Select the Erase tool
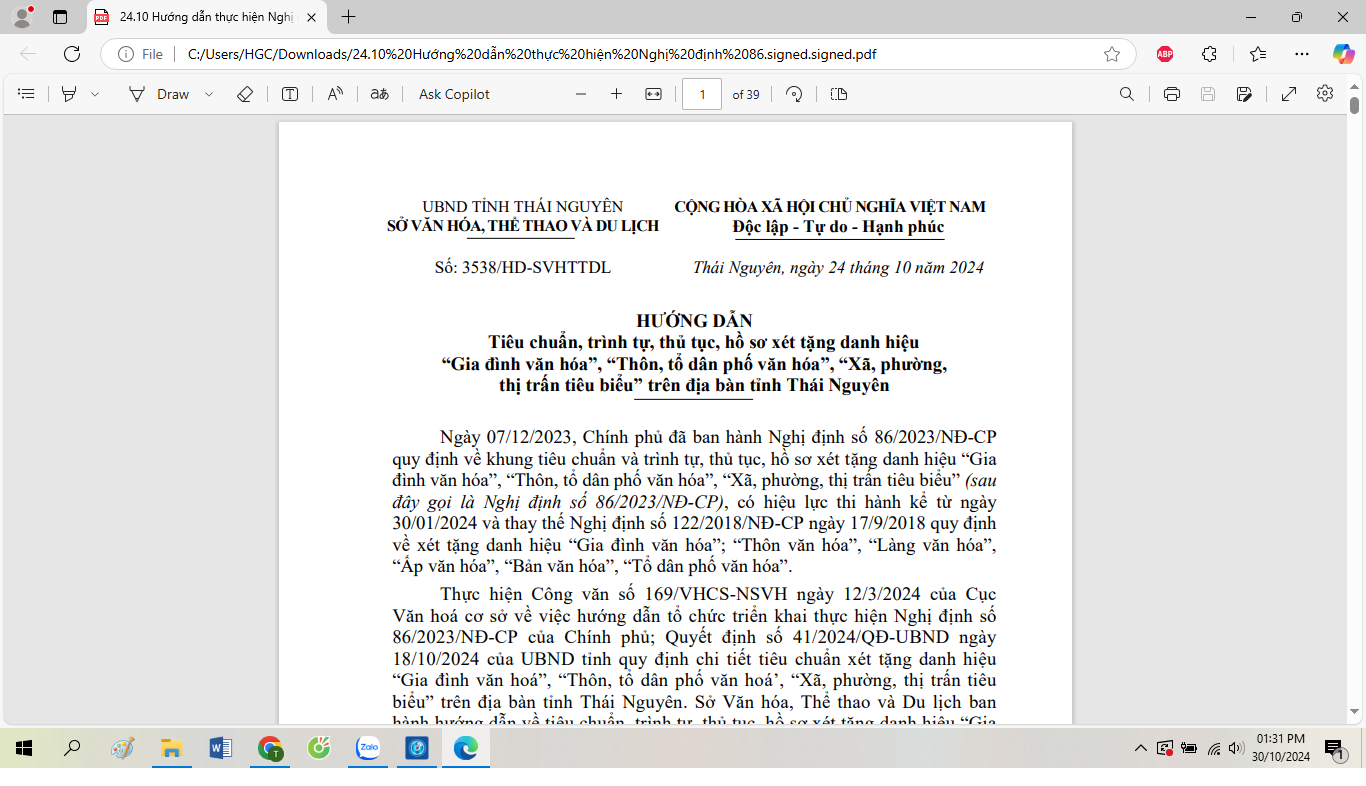 [x=245, y=94]
